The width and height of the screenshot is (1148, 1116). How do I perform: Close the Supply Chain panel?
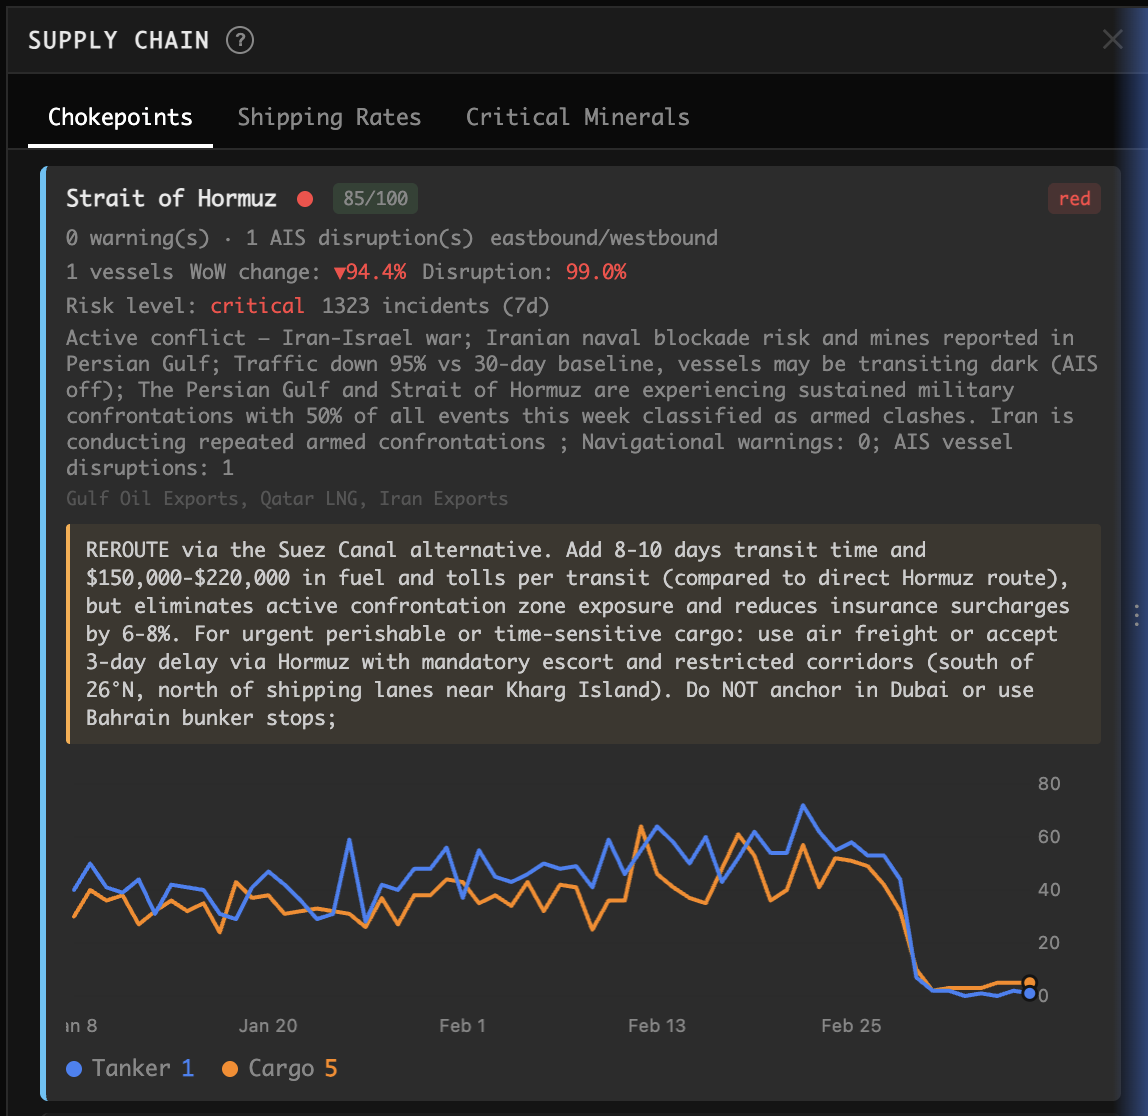coord(1112,39)
